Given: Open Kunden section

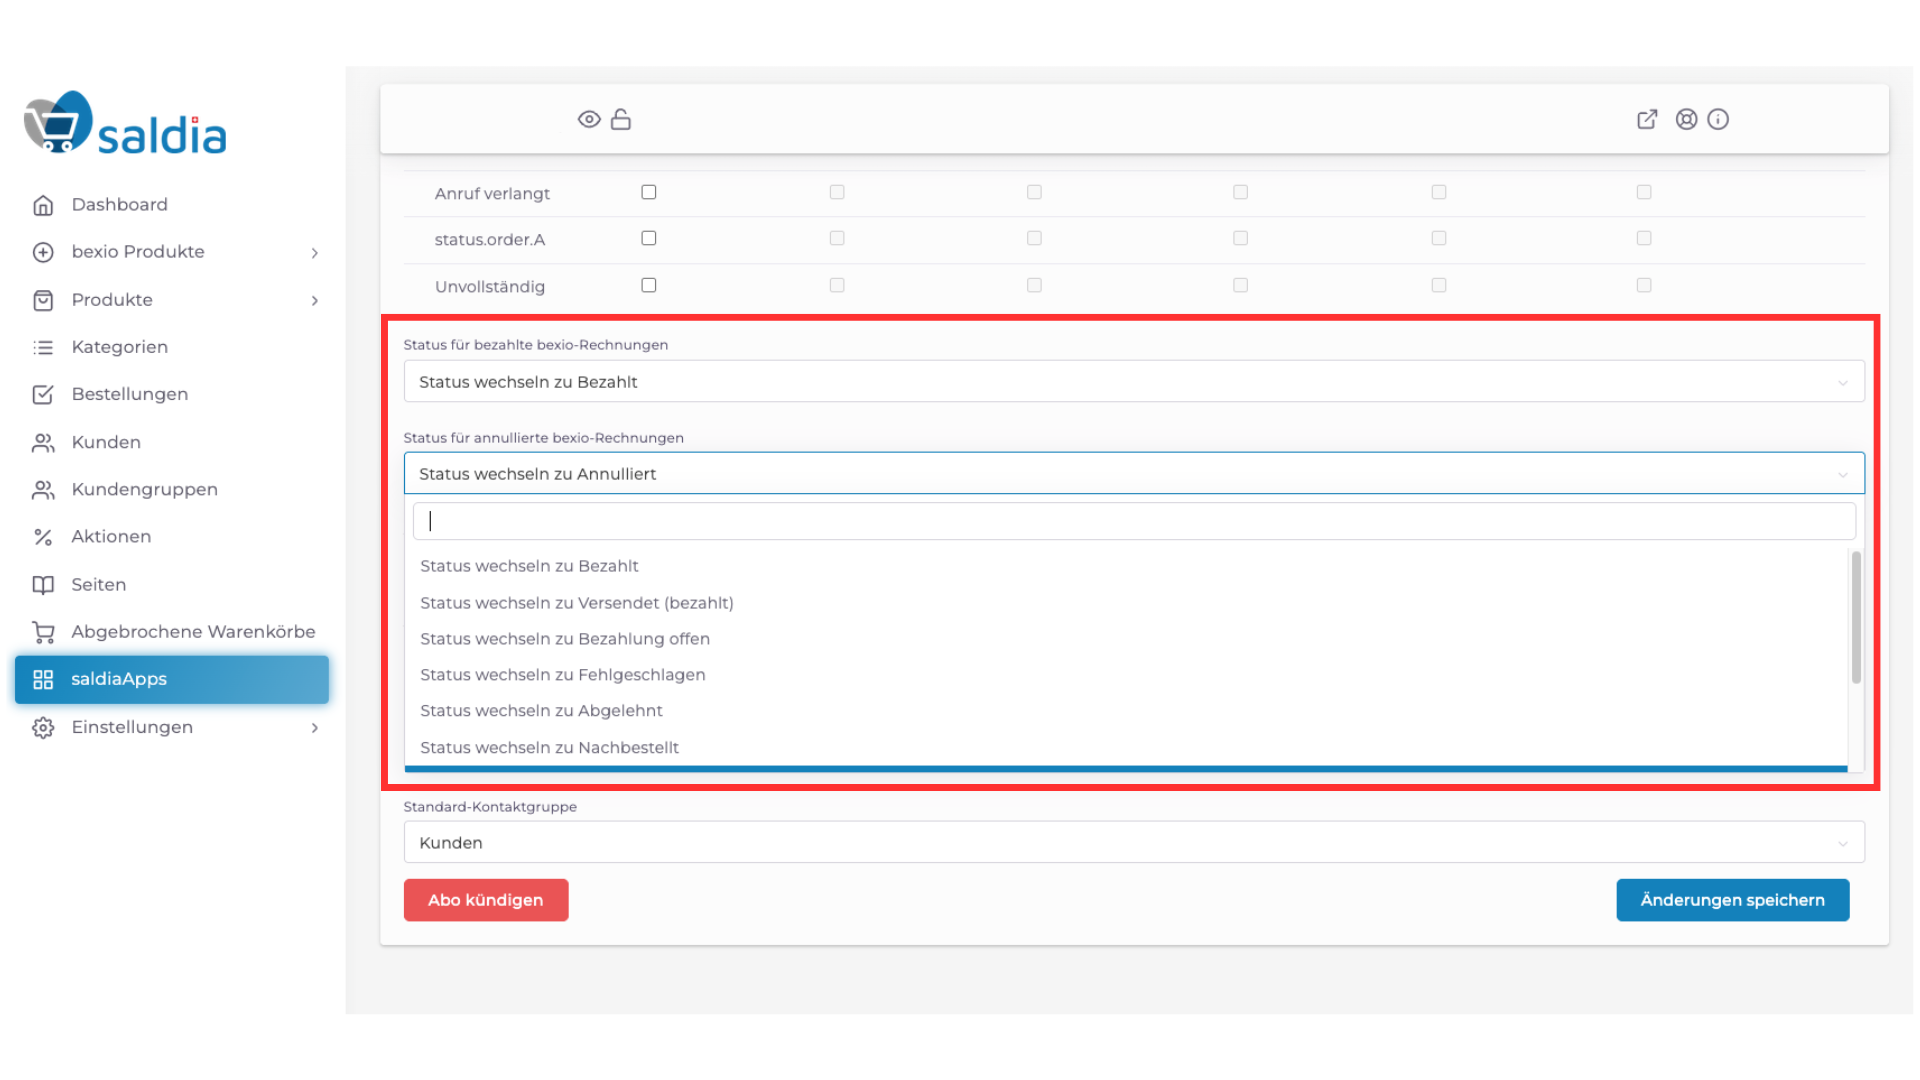Looking at the screenshot, I should pos(172,442).
